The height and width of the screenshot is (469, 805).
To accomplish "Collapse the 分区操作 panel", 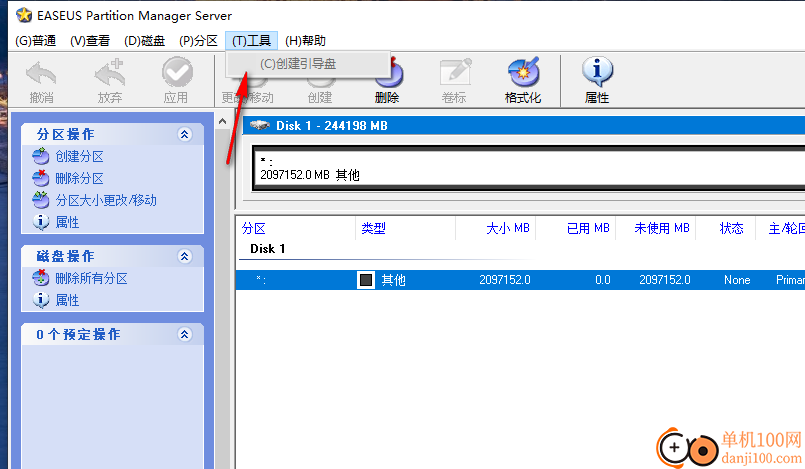I will coord(185,134).
